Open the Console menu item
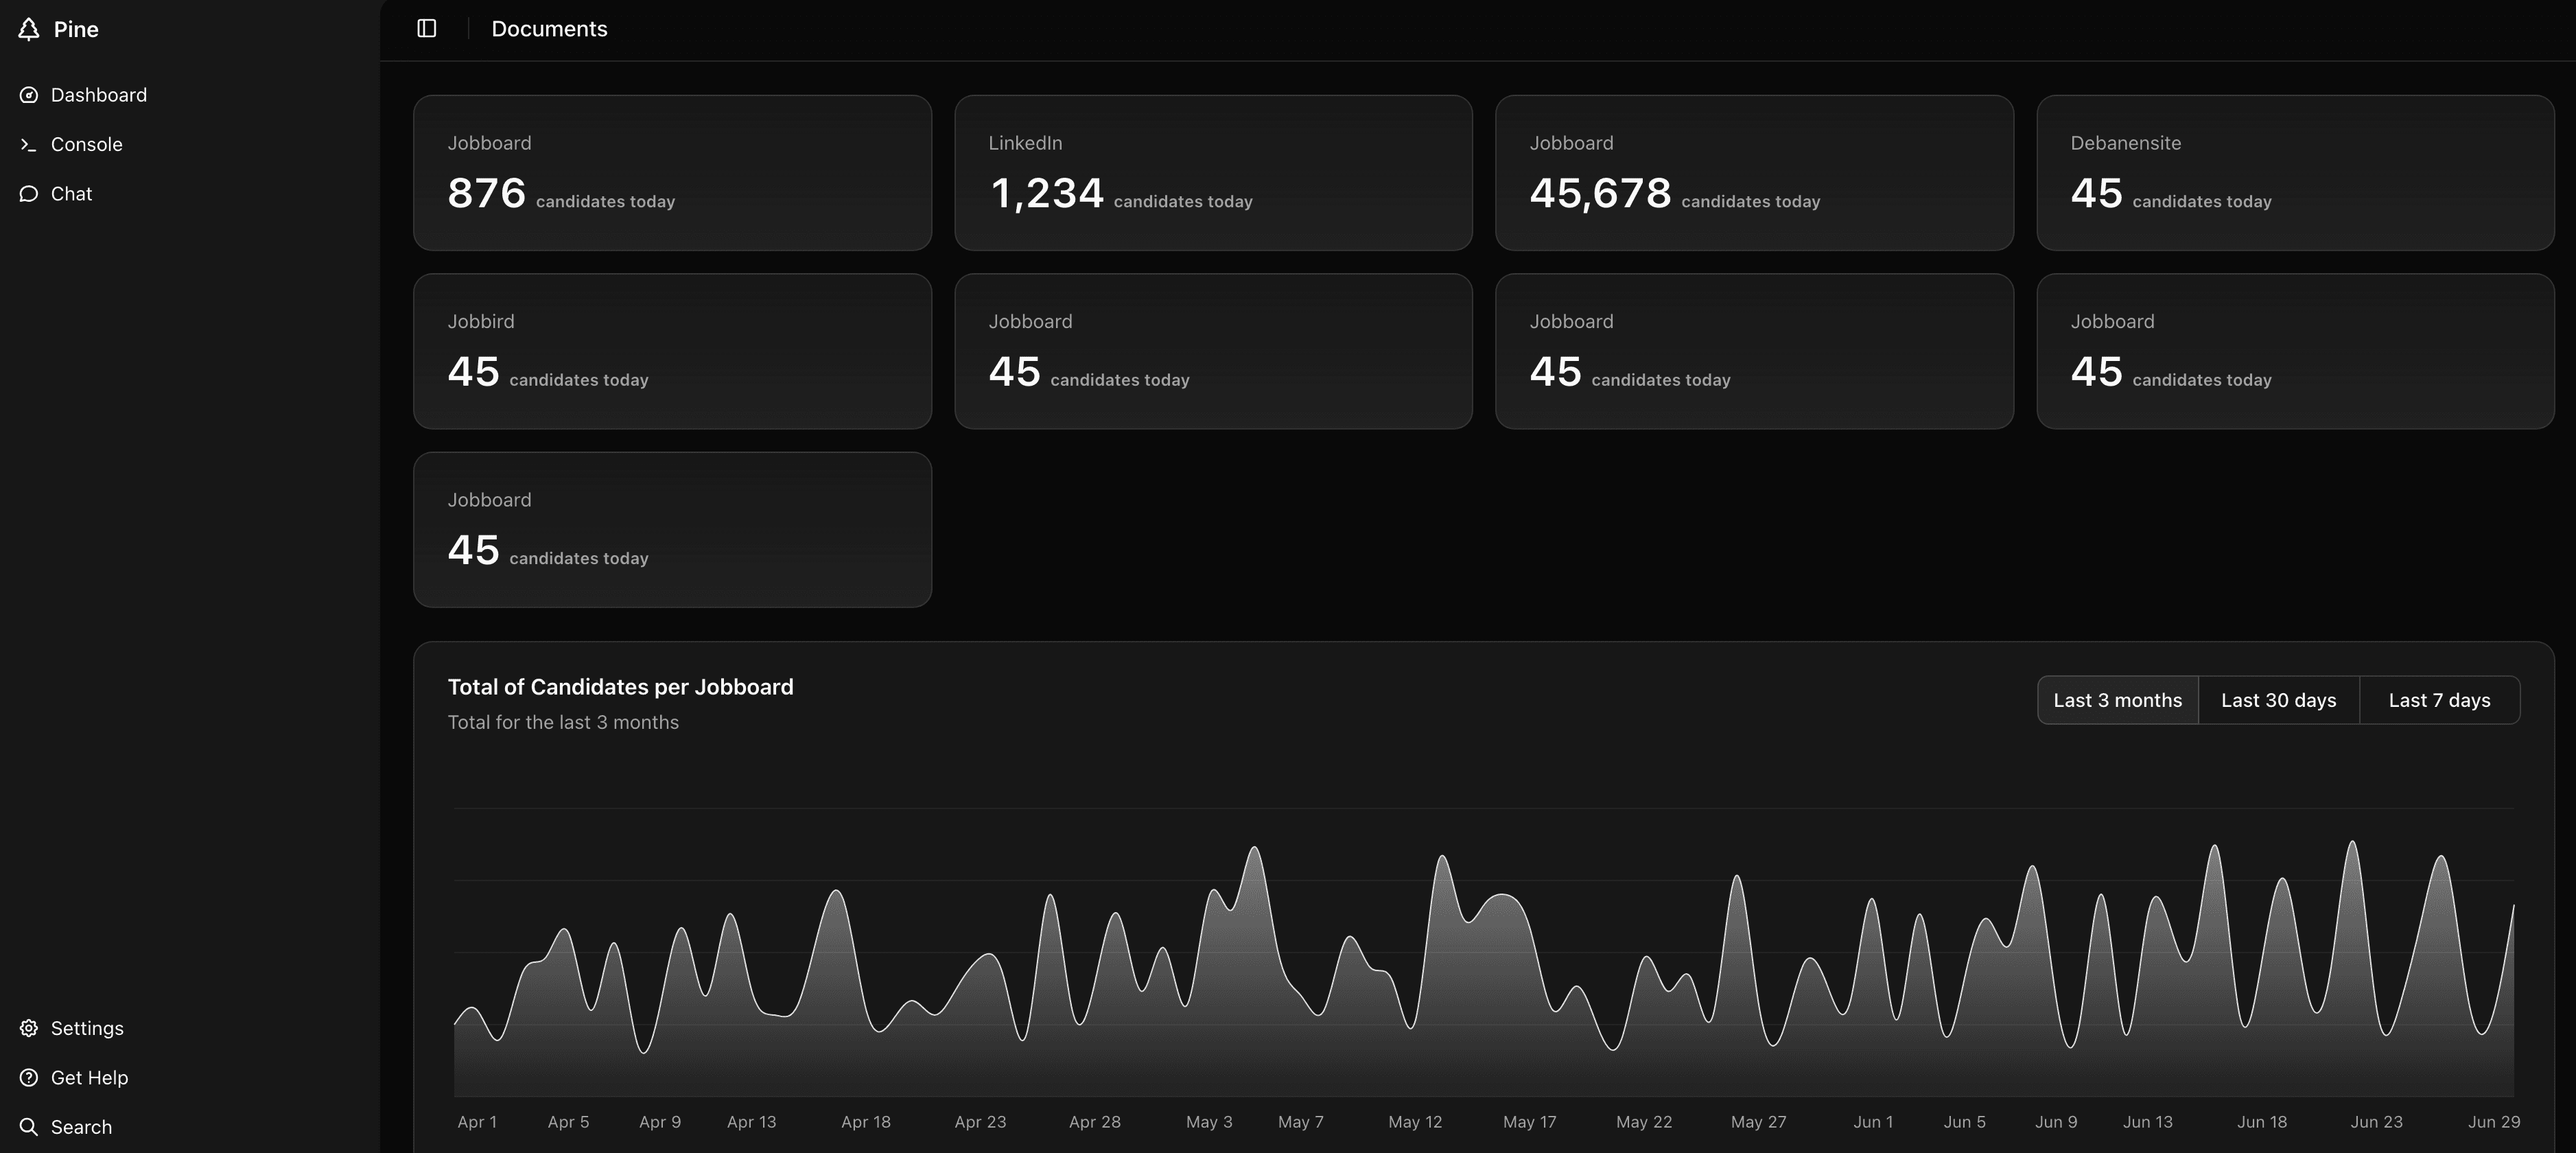The height and width of the screenshot is (1153, 2576). (x=87, y=145)
